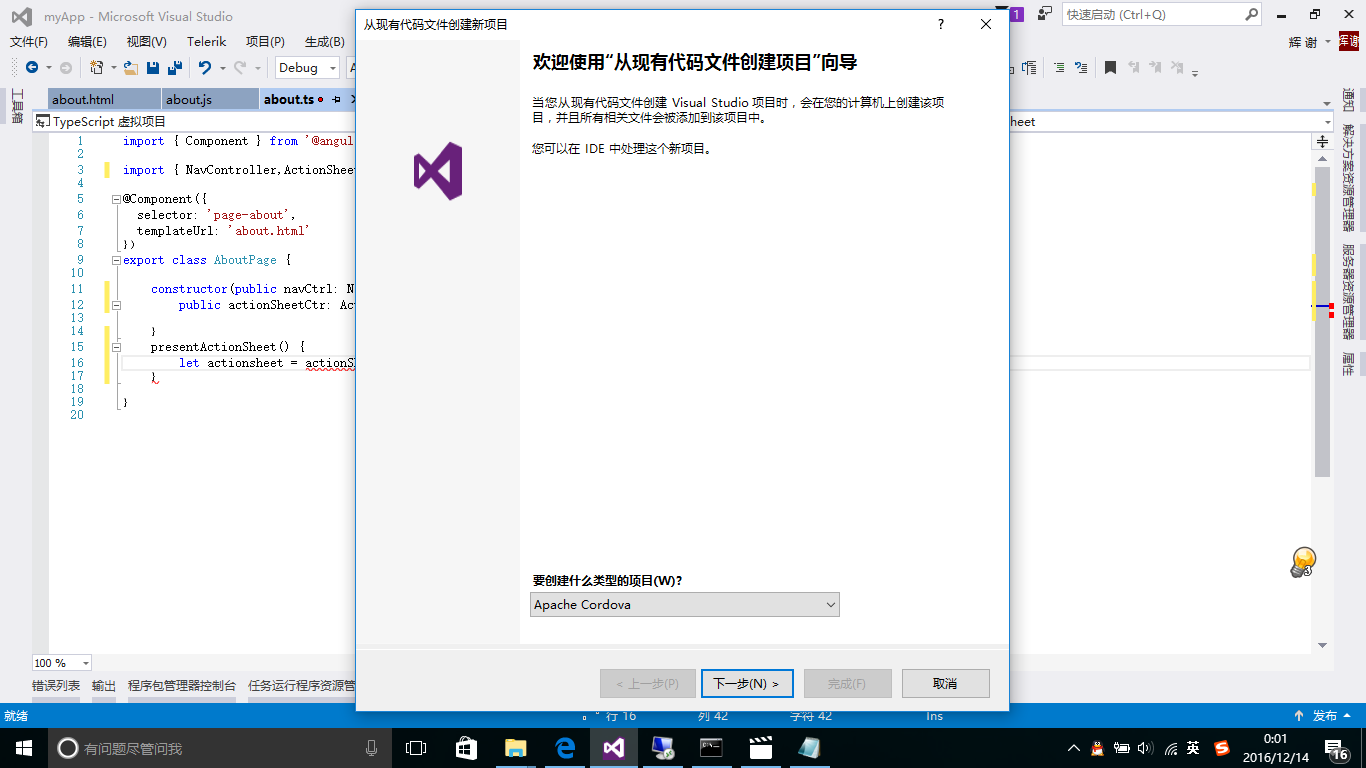The image size is (1366, 768).
Task: Click the open file folder icon
Action: tap(130, 68)
